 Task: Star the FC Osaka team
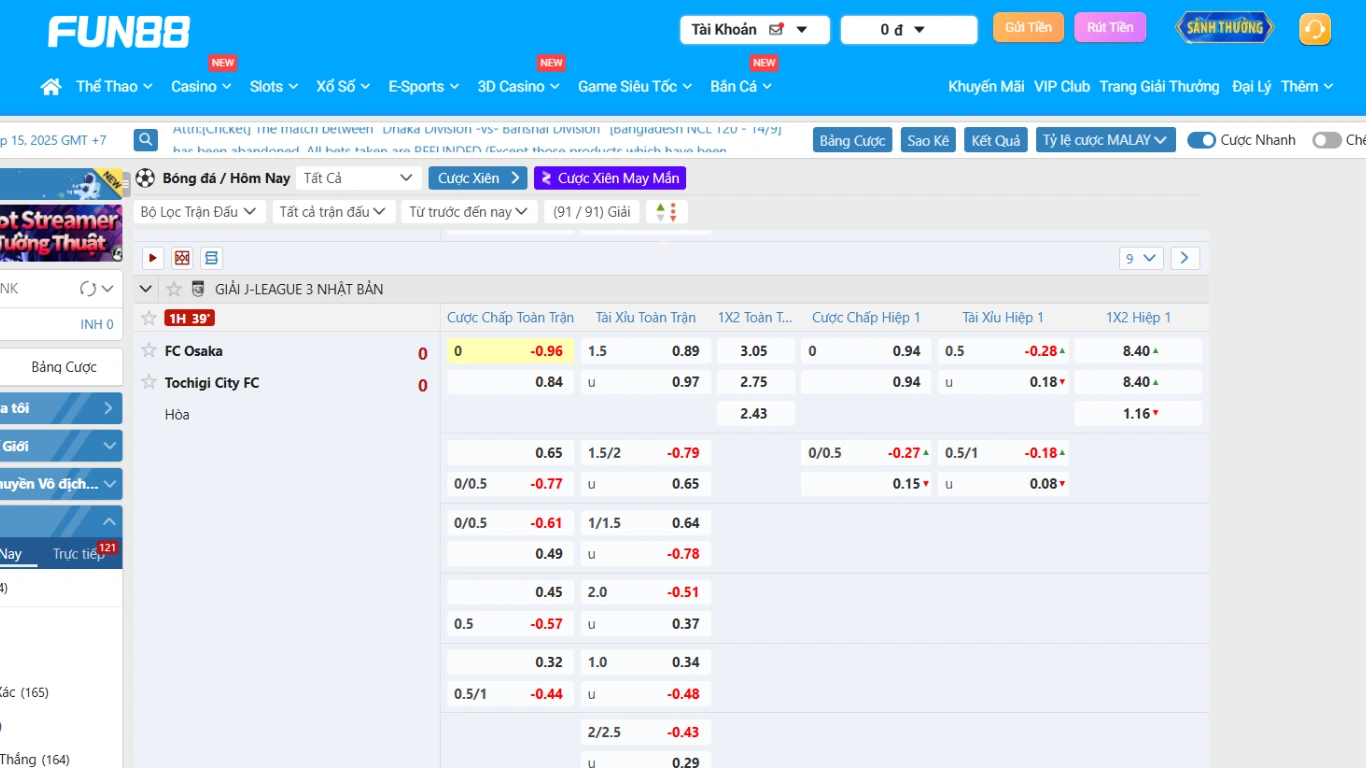coord(149,350)
